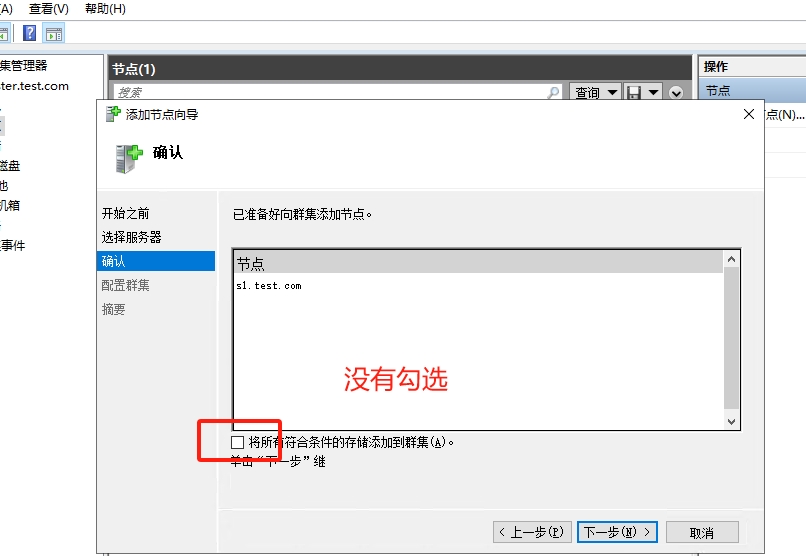Click the 节点 column header in list
This screenshot has height=556, width=806.
click(x=479, y=263)
